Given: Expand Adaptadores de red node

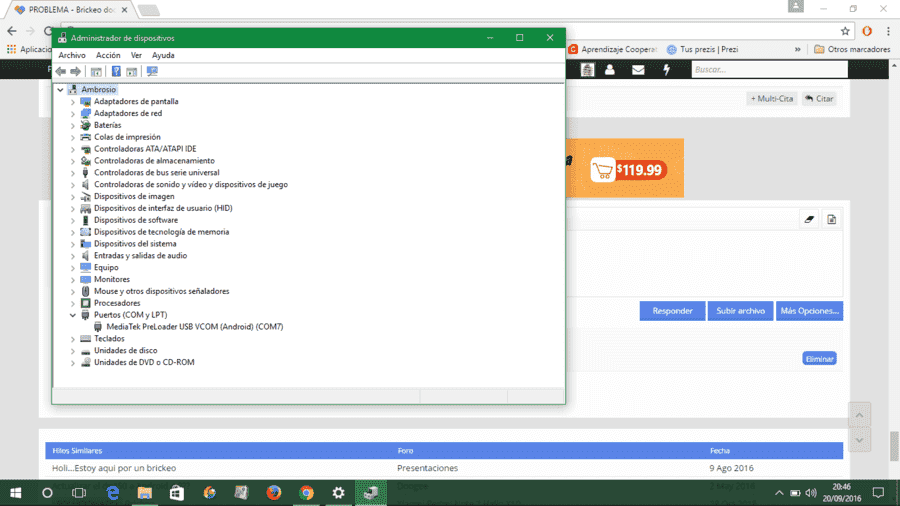Looking at the screenshot, I should point(73,114).
